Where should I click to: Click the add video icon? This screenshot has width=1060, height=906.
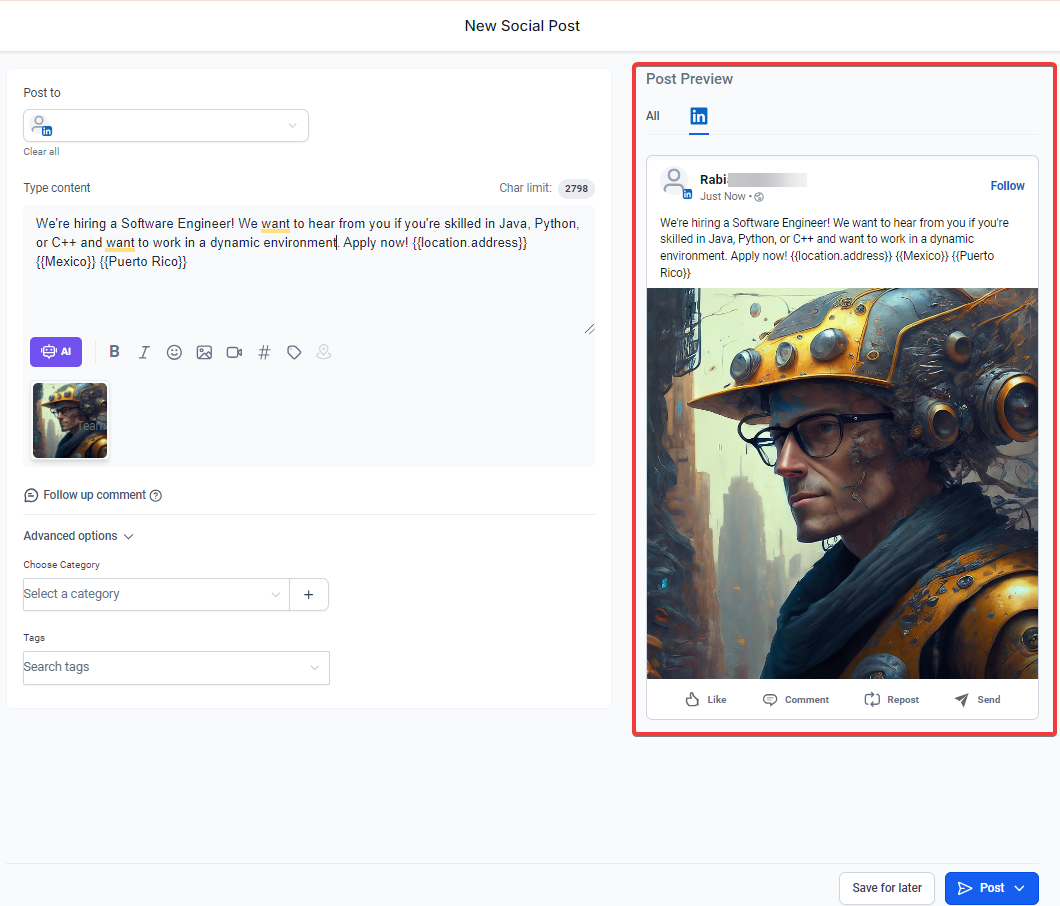[234, 352]
